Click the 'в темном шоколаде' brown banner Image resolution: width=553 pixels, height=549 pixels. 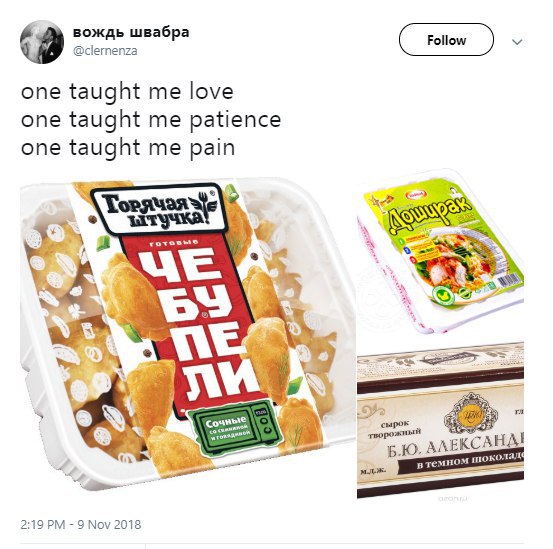click(461, 463)
